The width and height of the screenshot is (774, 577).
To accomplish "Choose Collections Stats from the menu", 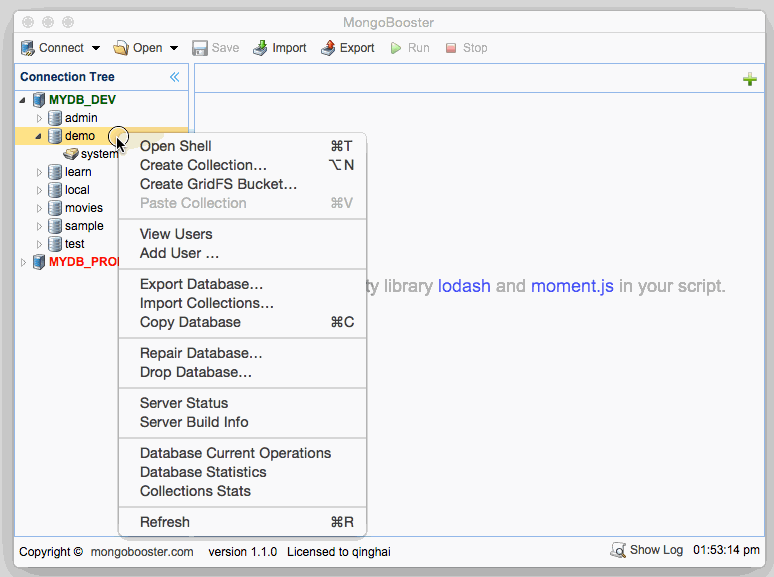I will [x=242, y=491].
